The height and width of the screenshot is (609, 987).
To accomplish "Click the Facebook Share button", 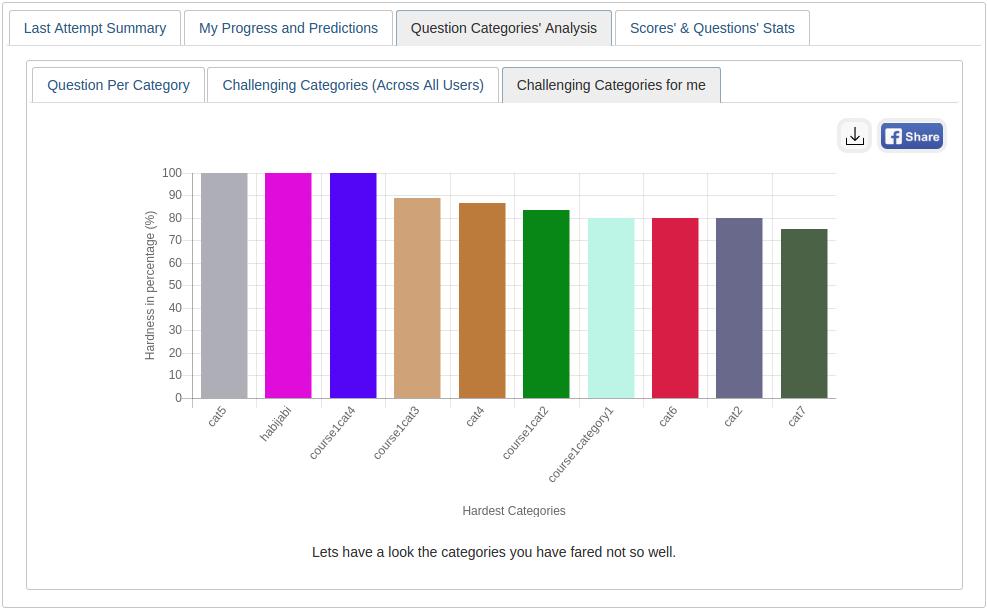I will tap(912, 136).
